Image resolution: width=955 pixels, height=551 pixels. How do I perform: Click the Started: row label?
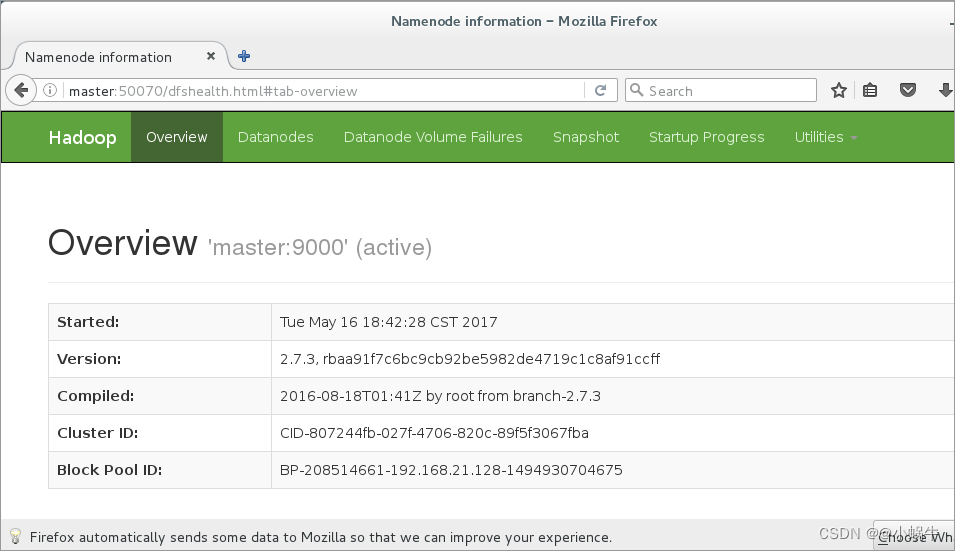(x=88, y=322)
